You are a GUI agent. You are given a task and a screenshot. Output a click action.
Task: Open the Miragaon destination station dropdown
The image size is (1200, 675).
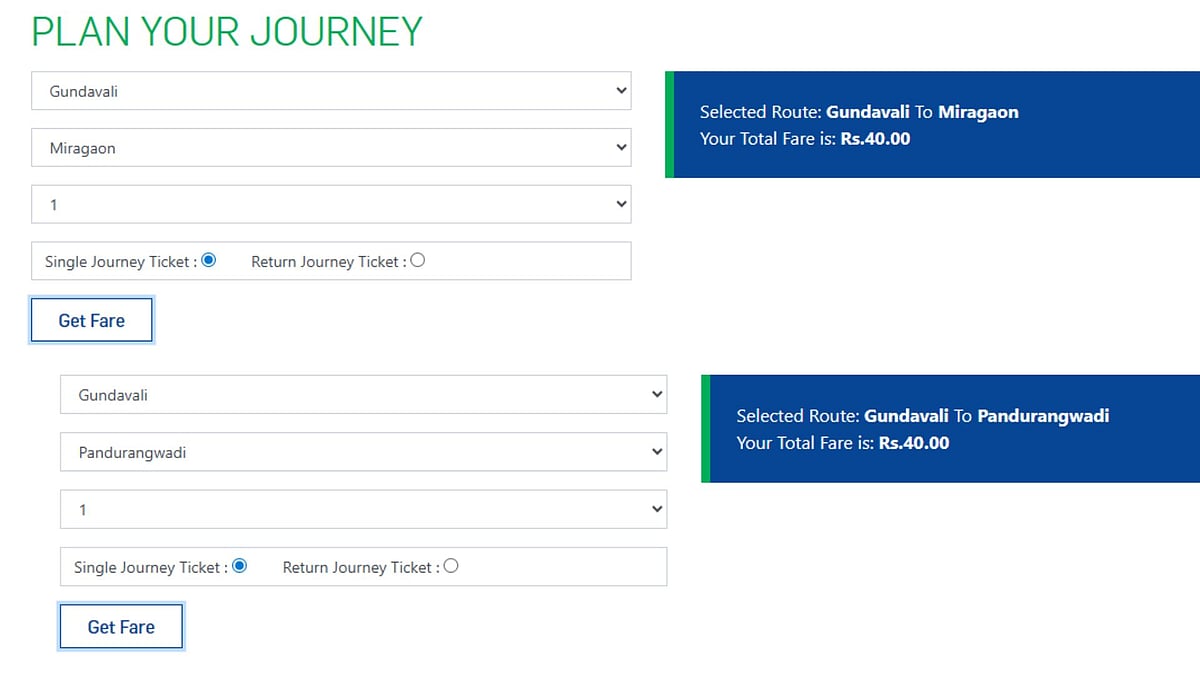click(x=331, y=148)
